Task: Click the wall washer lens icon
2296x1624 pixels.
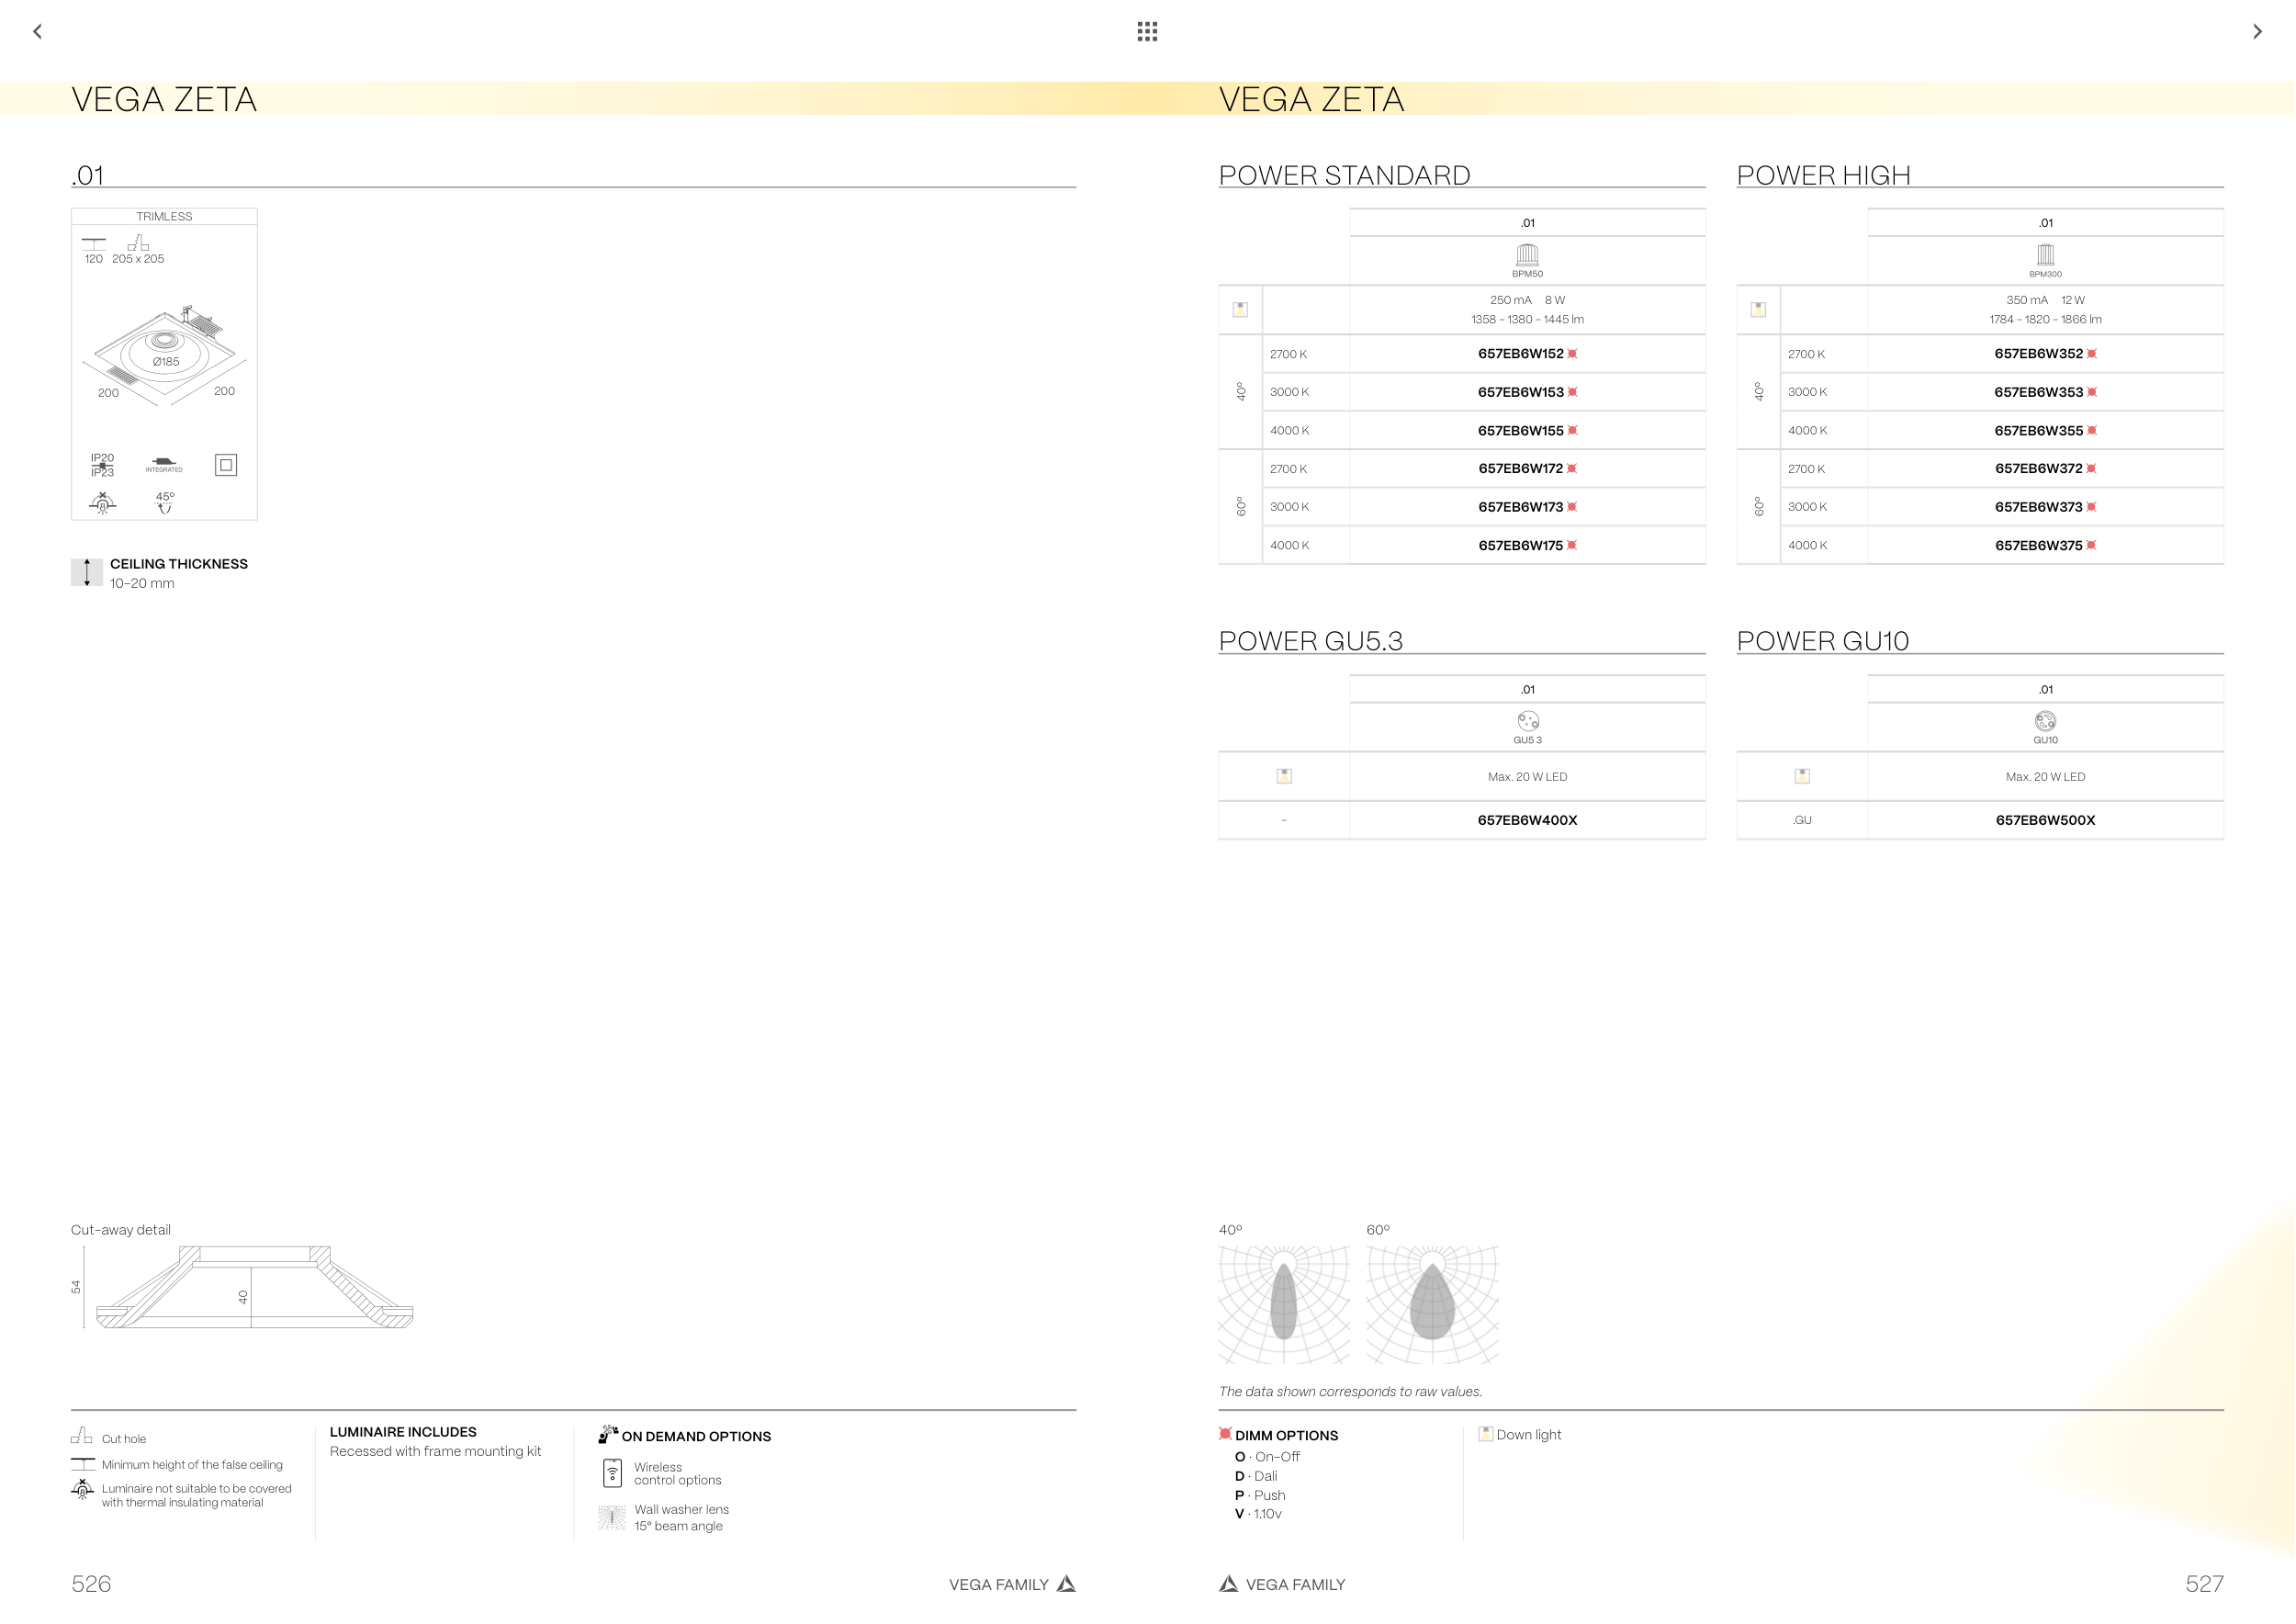Action: (x=612, y=1517)
